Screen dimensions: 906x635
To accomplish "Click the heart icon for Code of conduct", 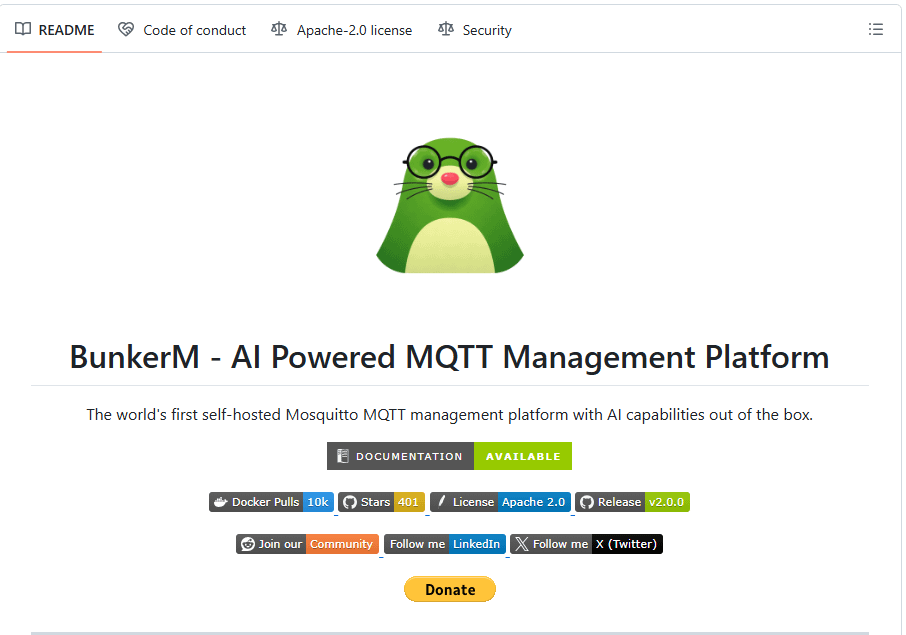I will (125, 29).
